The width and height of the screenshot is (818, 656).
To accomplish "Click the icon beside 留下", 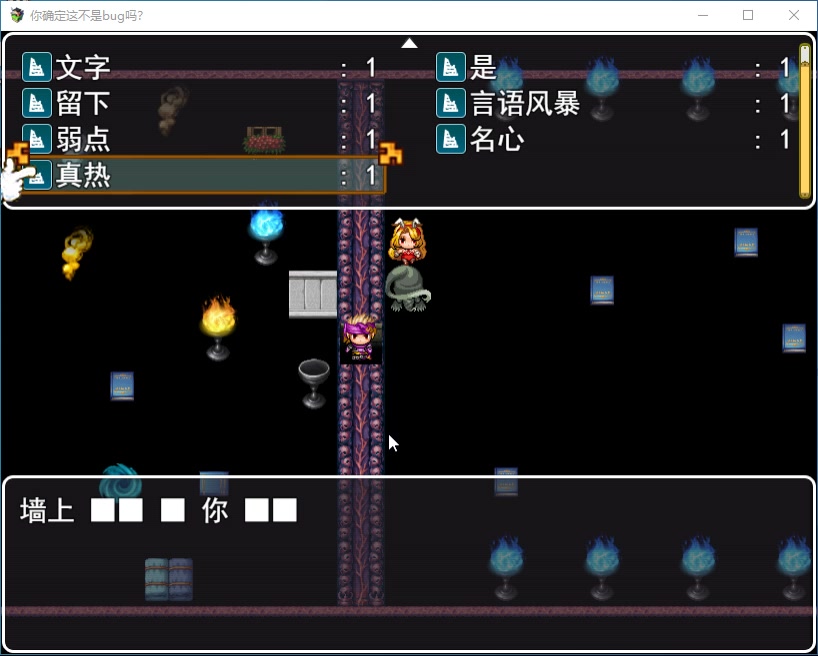I will point(37,103).
